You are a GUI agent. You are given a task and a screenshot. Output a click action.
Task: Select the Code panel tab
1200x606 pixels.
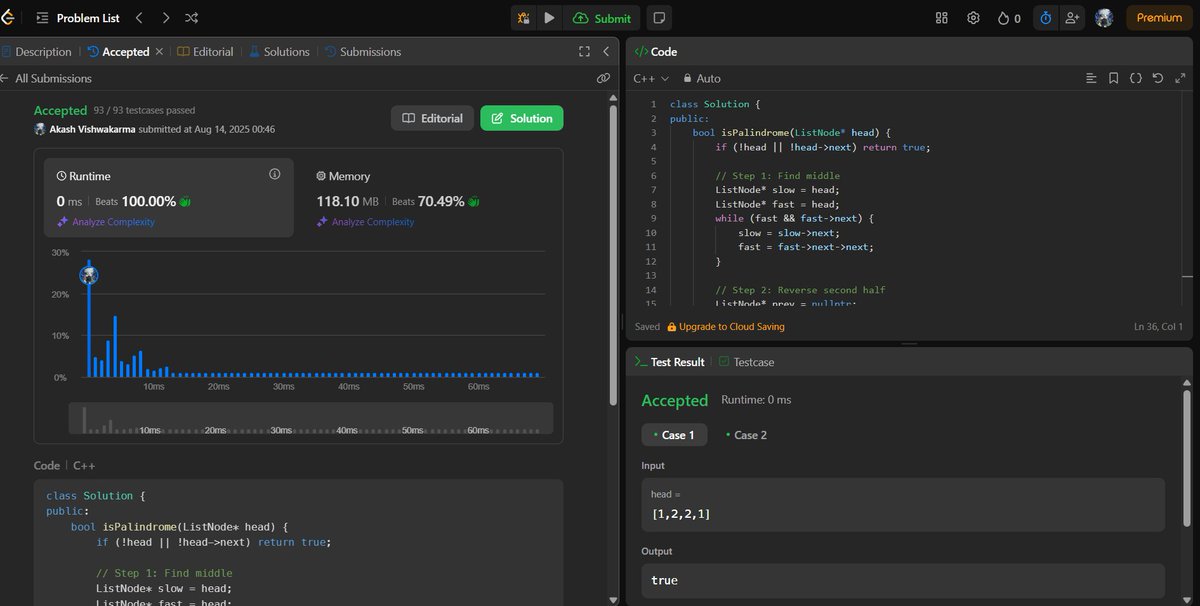pos(657,52)
